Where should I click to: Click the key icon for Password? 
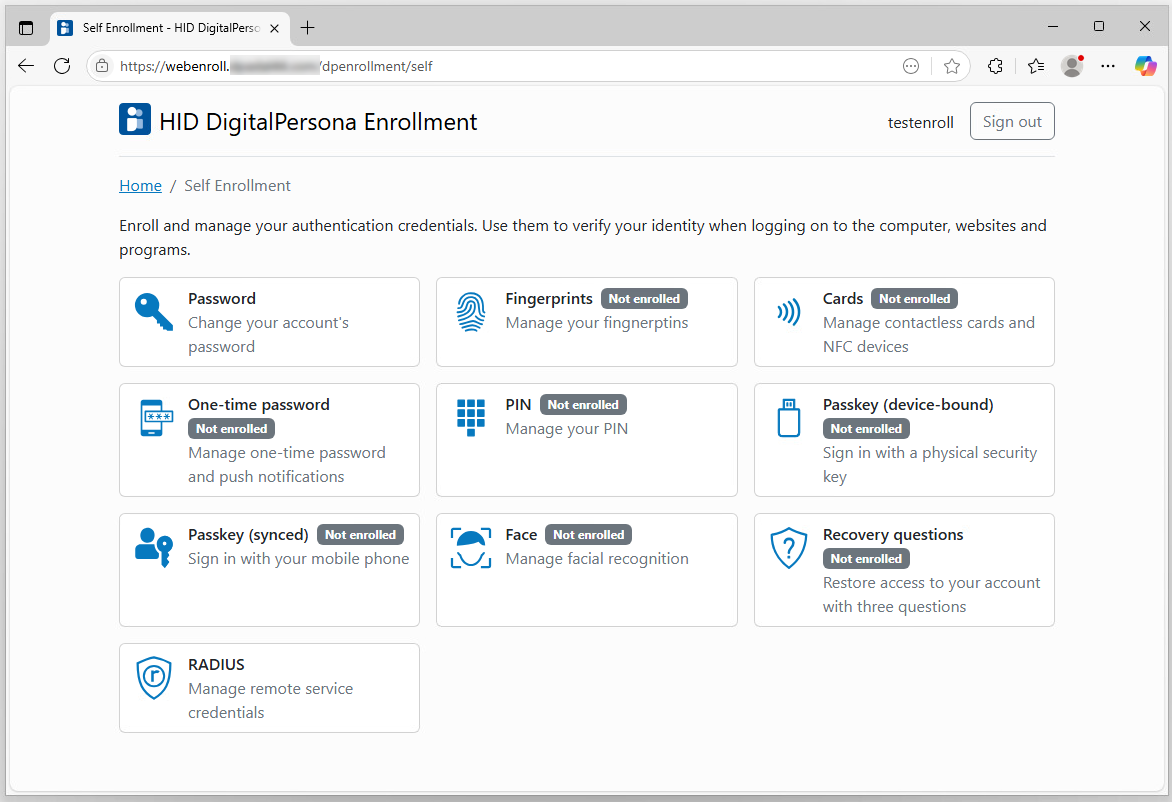[154, 312]
